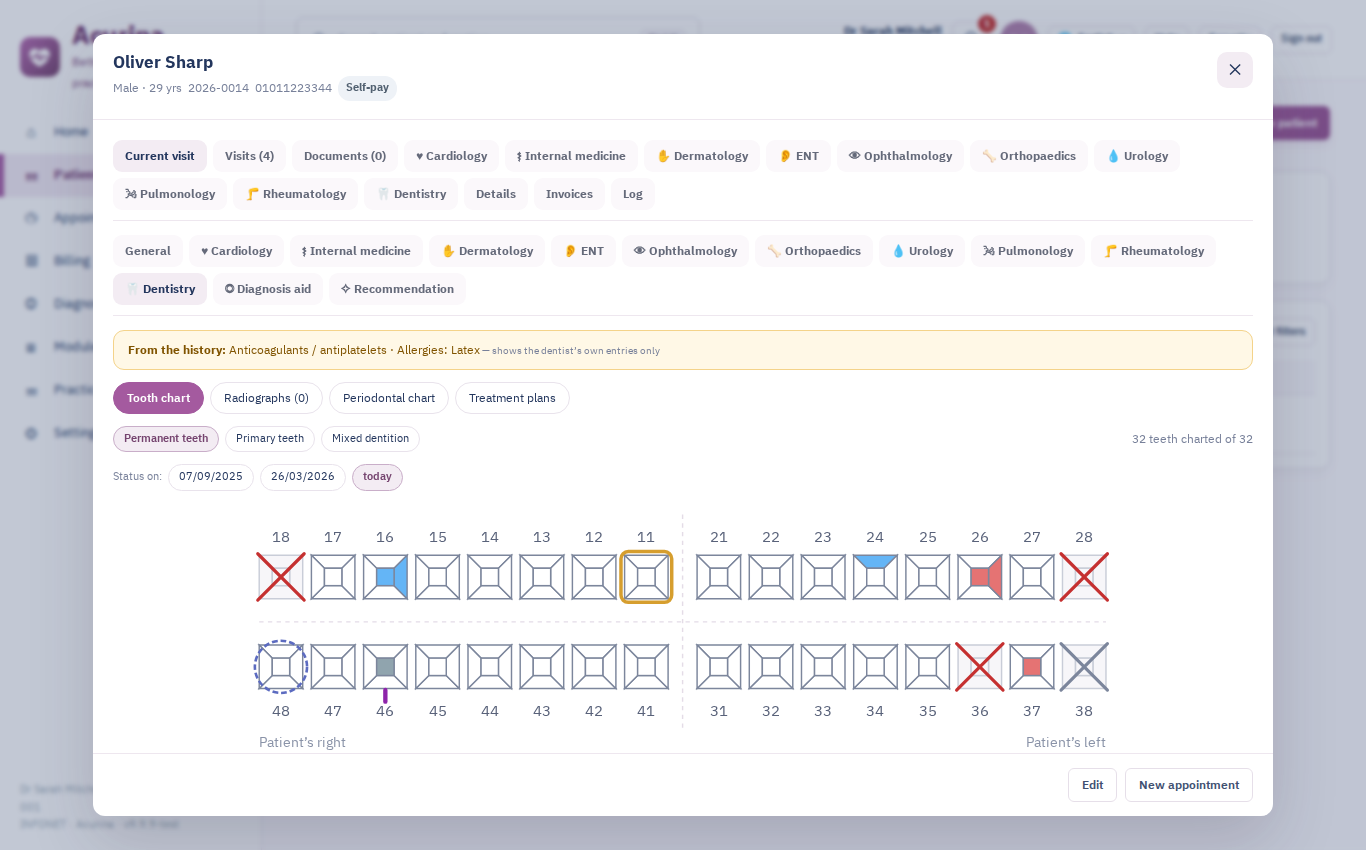Screen dimensions: 1366x850
Task: Click tooth 46 with the grey centre
Action: (x=385, y=667)
